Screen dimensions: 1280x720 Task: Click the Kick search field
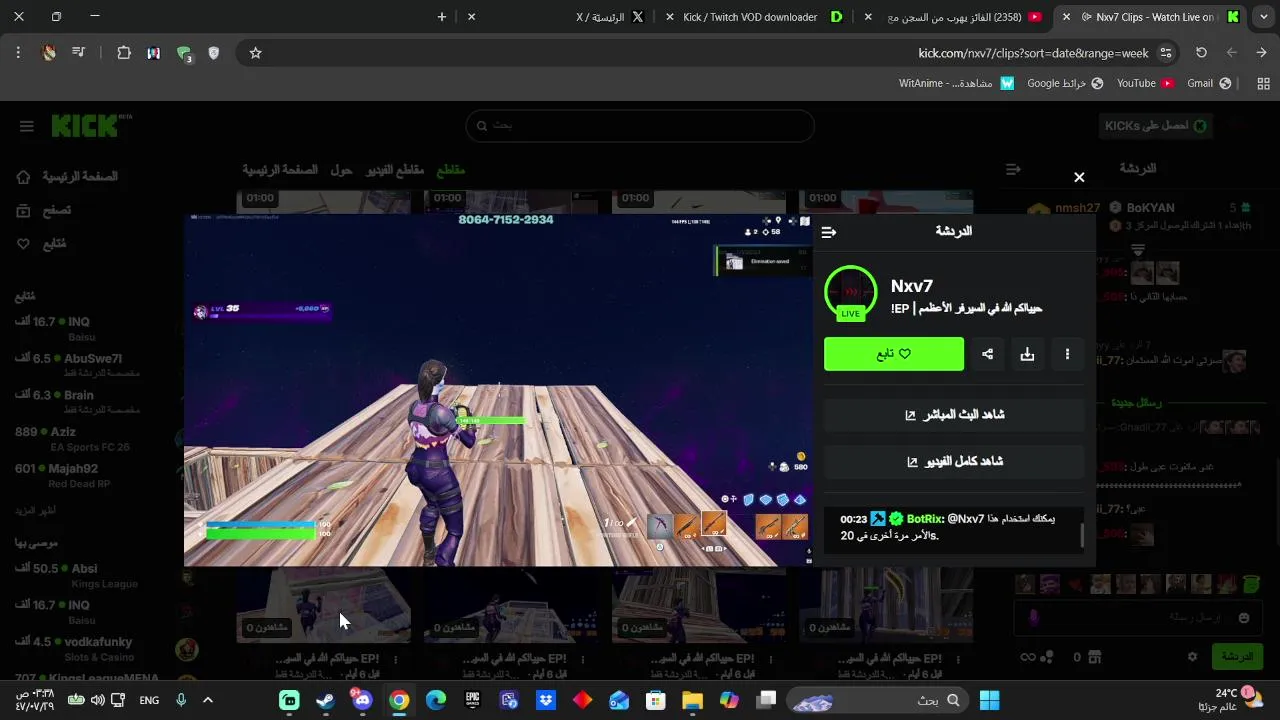(640, 125)
